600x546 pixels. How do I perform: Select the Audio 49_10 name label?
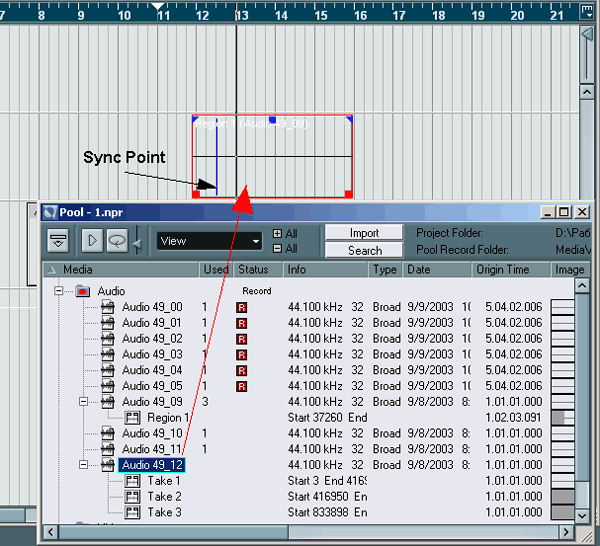[x=152, y=433]
